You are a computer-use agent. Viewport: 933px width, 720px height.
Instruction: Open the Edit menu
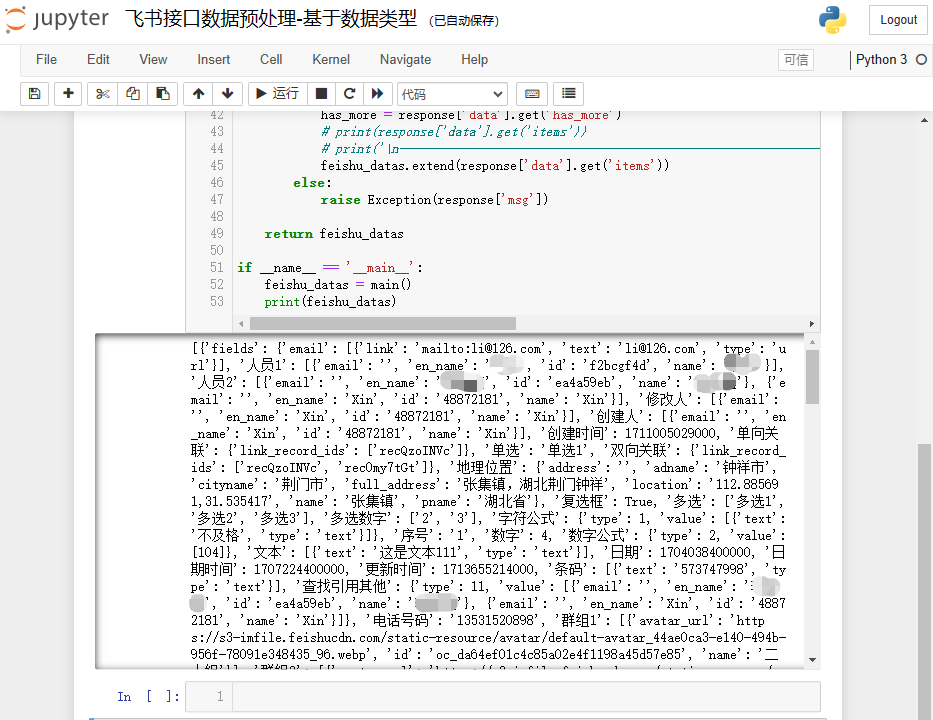tap(98, 60)
